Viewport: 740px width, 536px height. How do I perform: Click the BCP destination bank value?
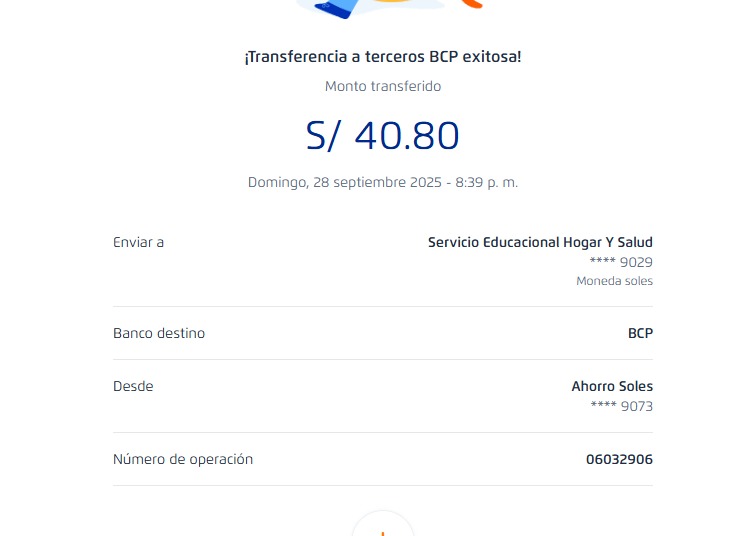[x=640, y=333]
